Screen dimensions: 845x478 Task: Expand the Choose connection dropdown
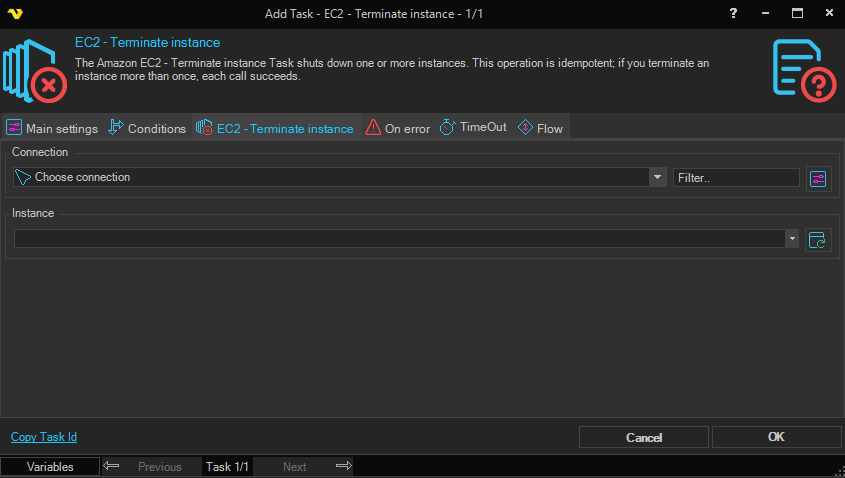click(657, 178)
